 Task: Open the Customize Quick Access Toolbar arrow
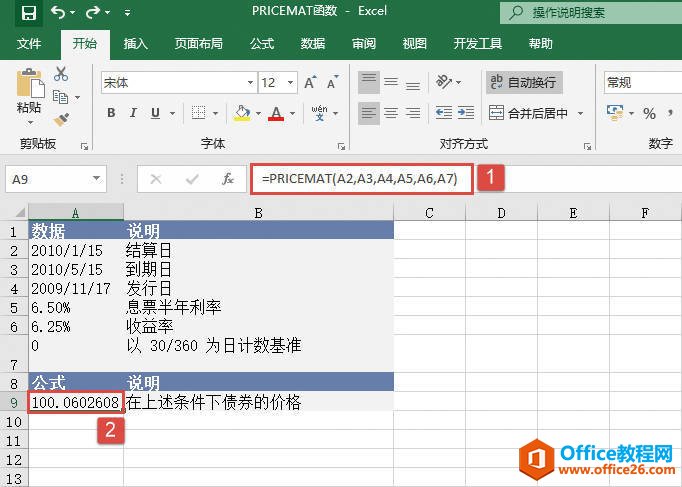(127, 13)
